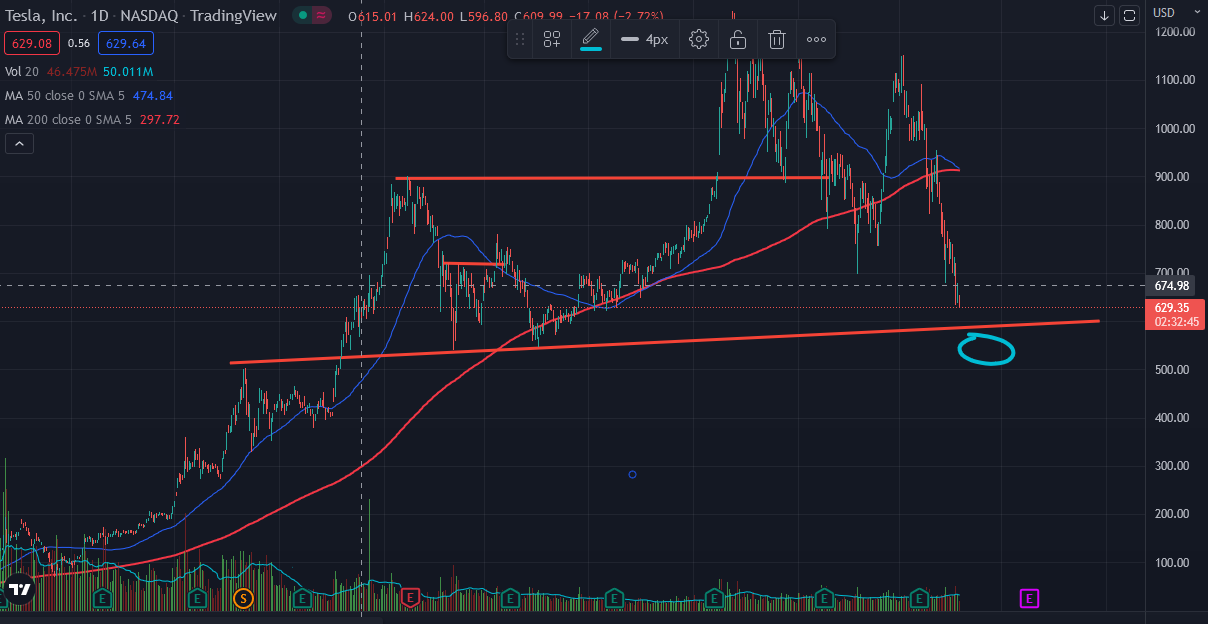Open the USD currency dropdown

point(1163,12)
